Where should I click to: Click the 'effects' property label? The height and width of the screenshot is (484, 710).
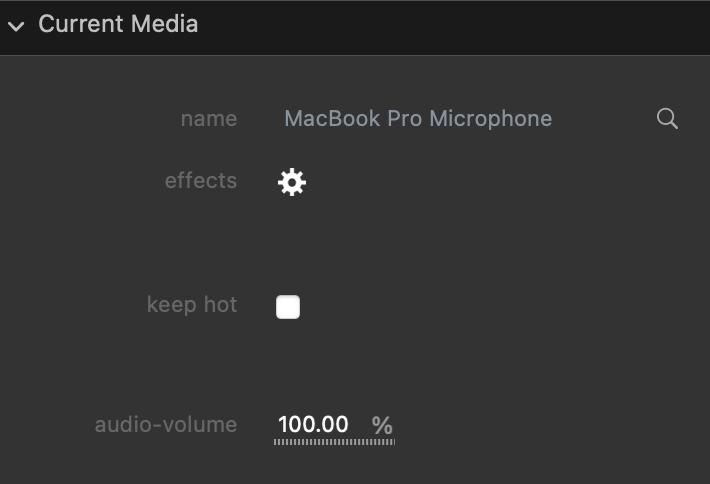pyautogui.click(x=201, y=181)
